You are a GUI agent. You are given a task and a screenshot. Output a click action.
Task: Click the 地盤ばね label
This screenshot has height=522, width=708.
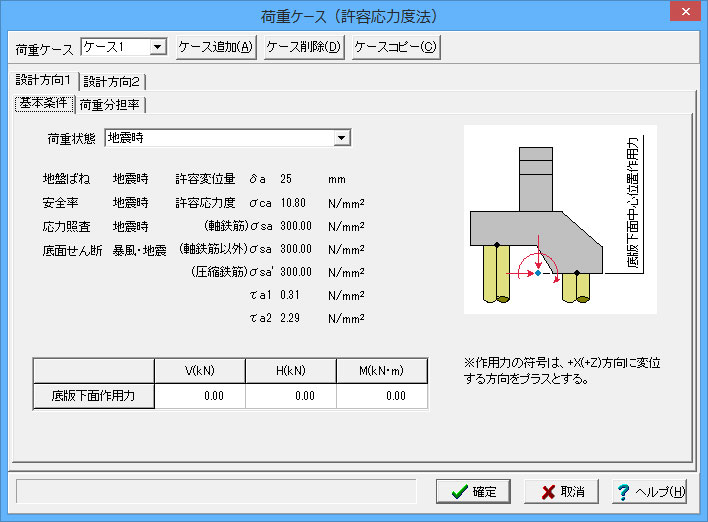66,179
